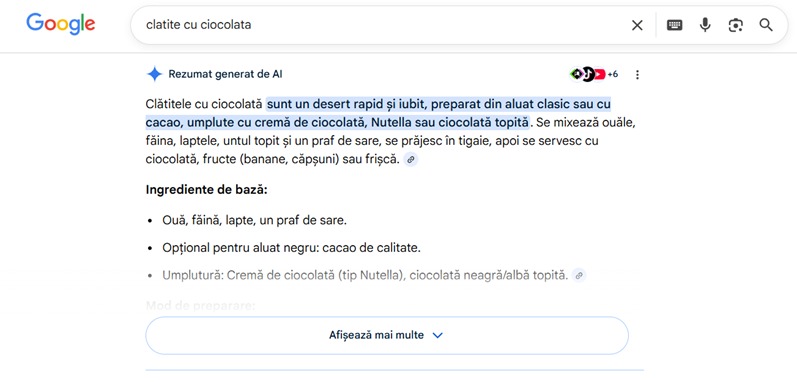Clear the search query with the X

tap(637, 25)
